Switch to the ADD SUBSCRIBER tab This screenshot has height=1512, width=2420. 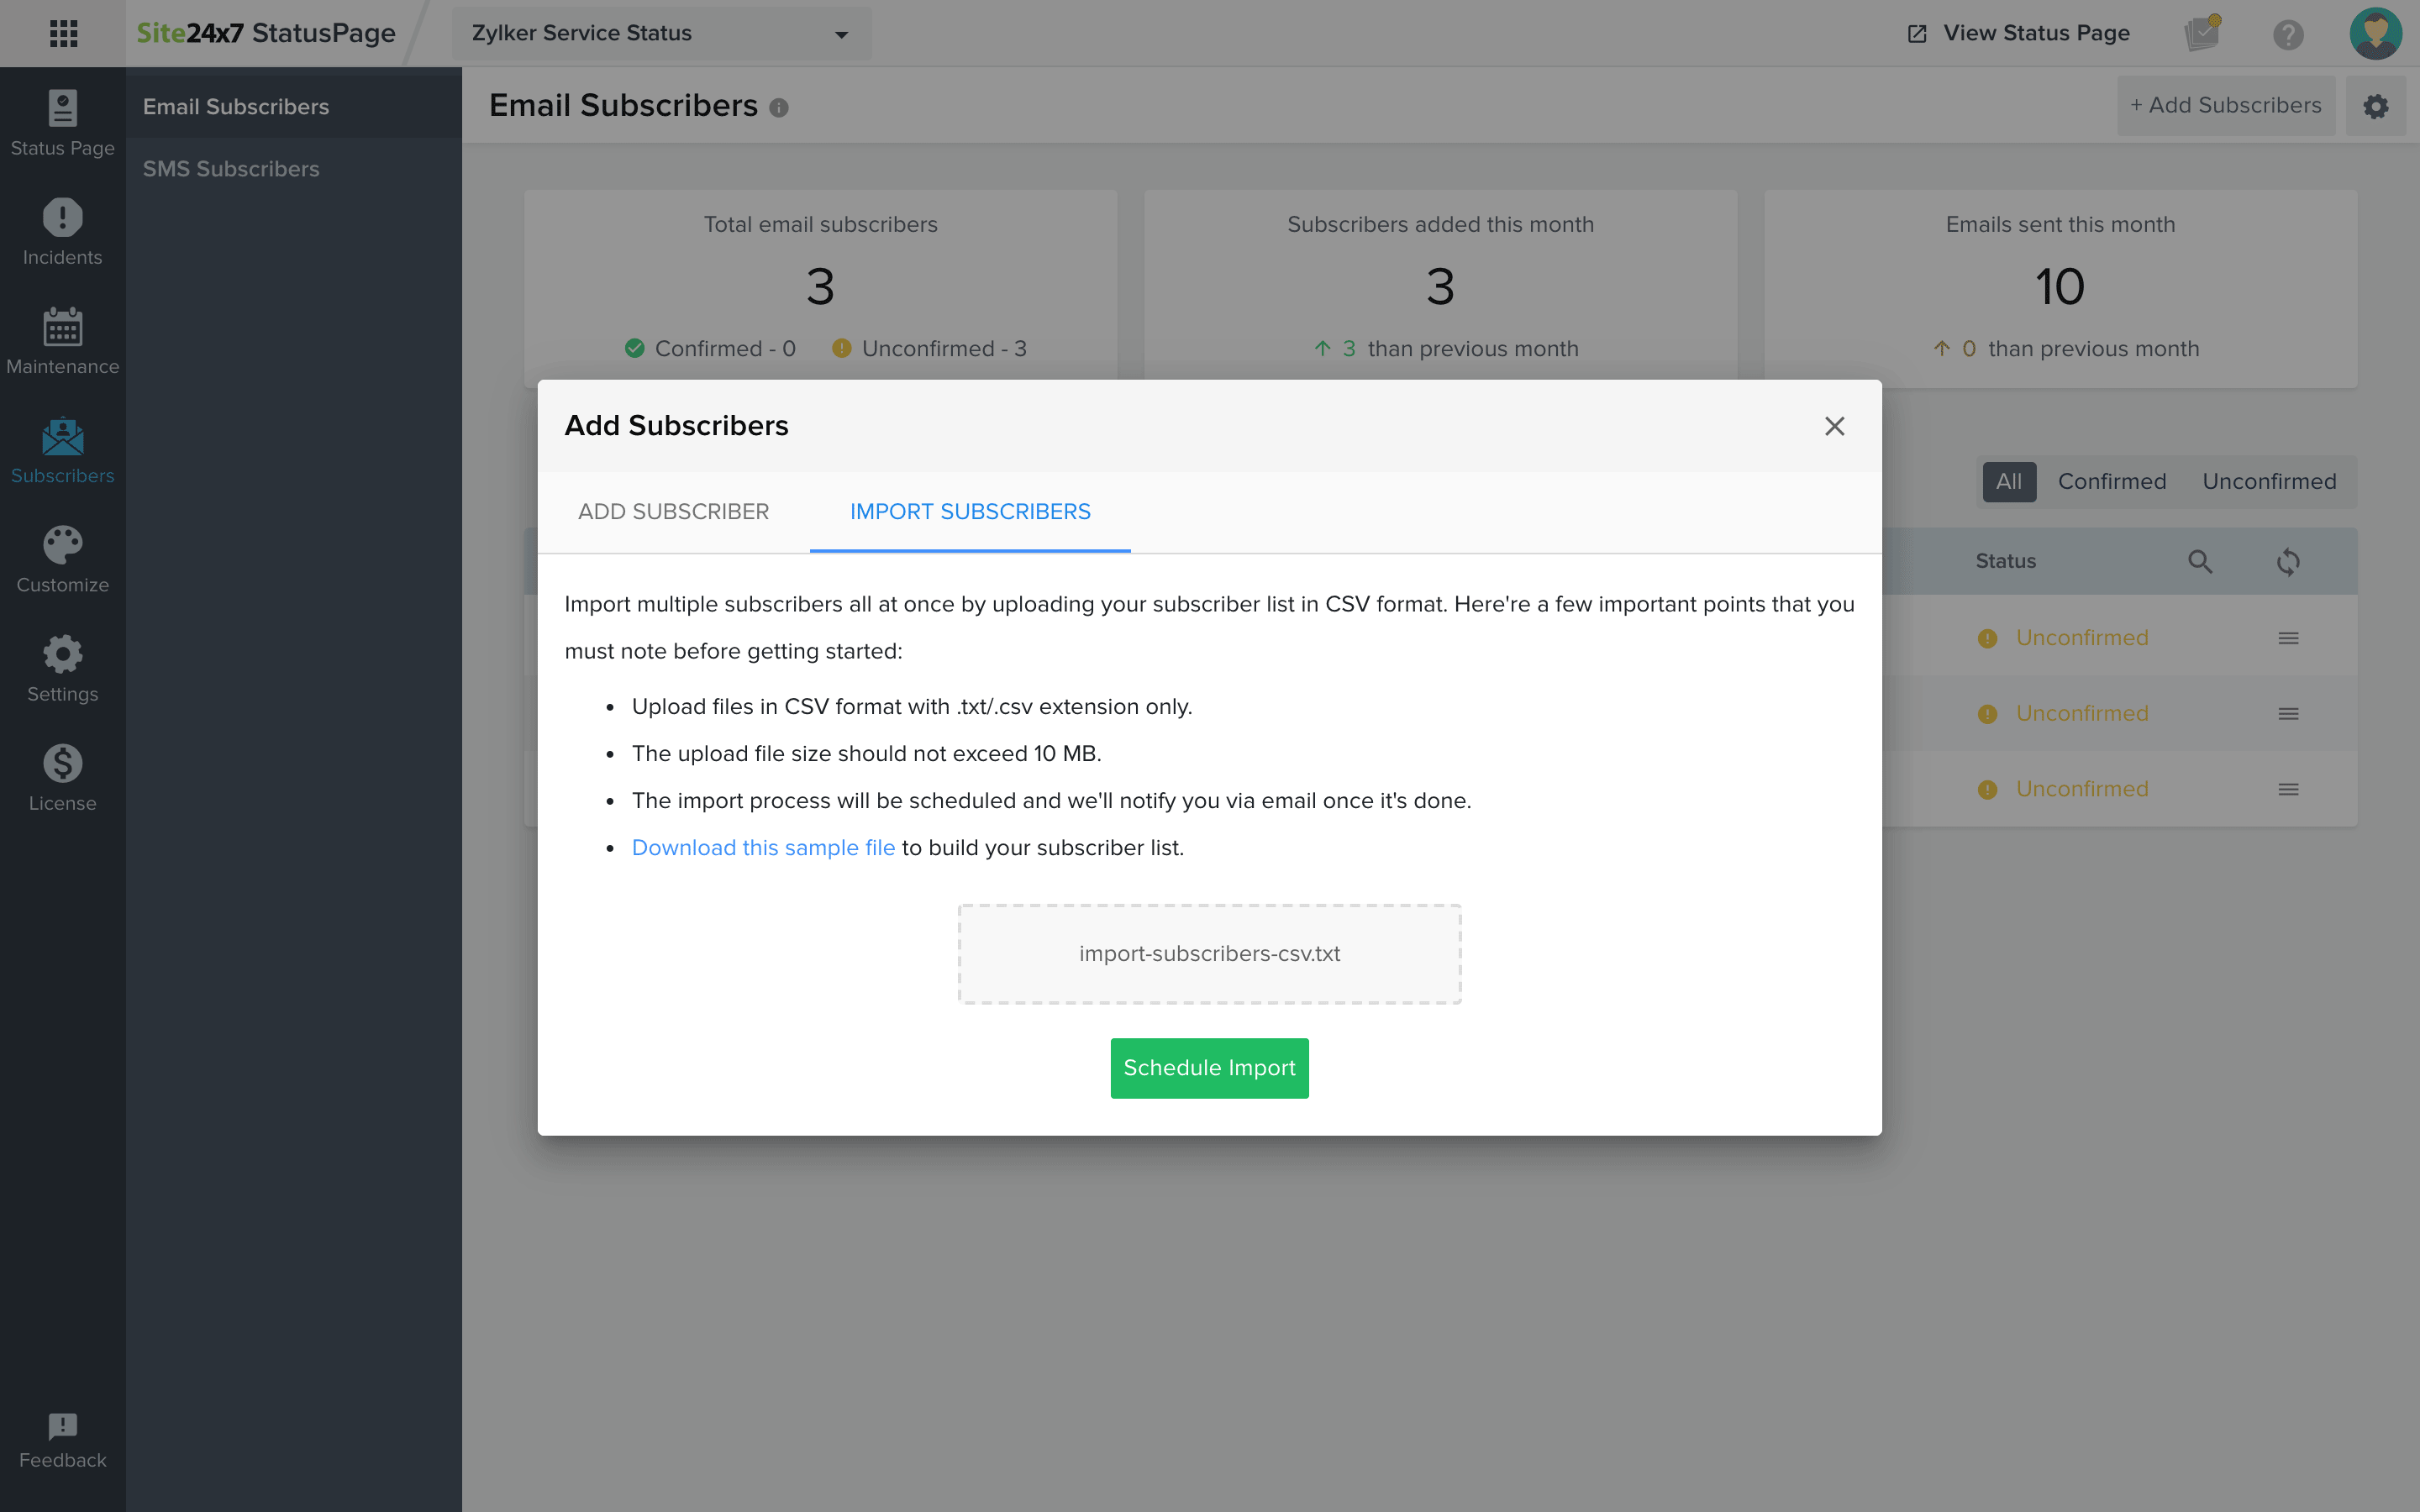pos(672,511)
